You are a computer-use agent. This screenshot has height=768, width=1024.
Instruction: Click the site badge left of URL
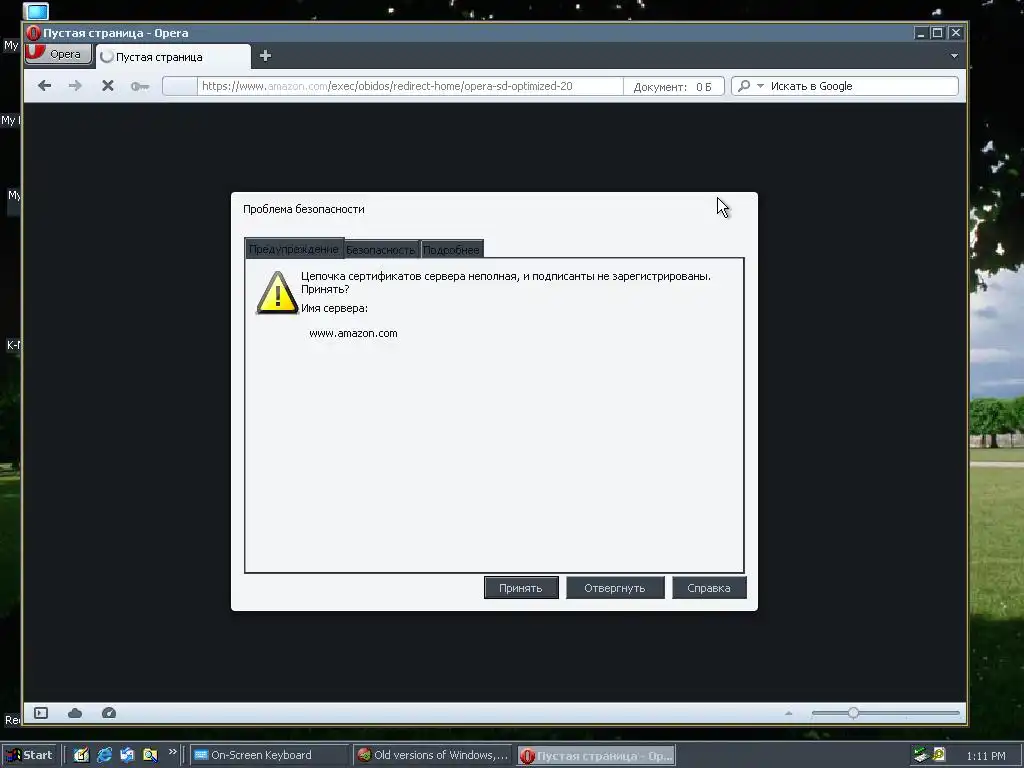[x=180, y=86]
